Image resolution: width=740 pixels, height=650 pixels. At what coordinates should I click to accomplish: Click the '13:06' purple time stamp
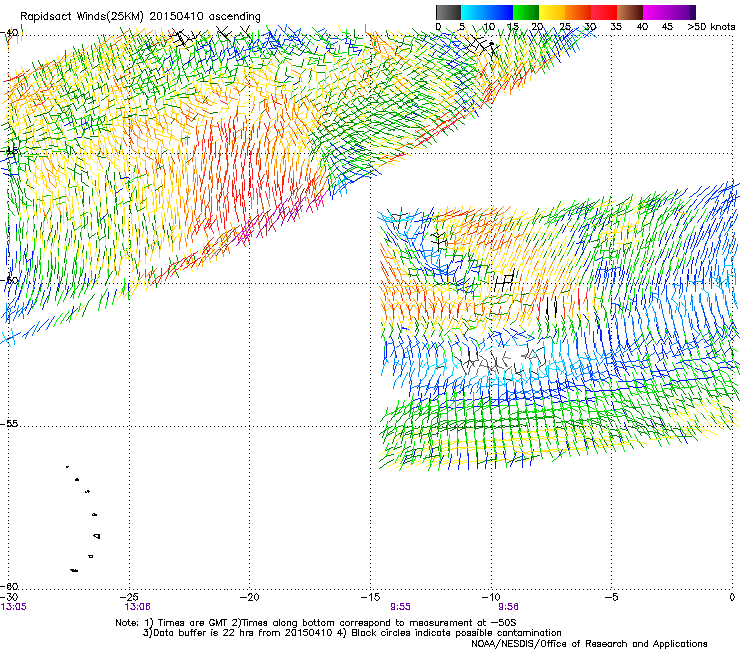pyautogui.click(x=137, y=607)
